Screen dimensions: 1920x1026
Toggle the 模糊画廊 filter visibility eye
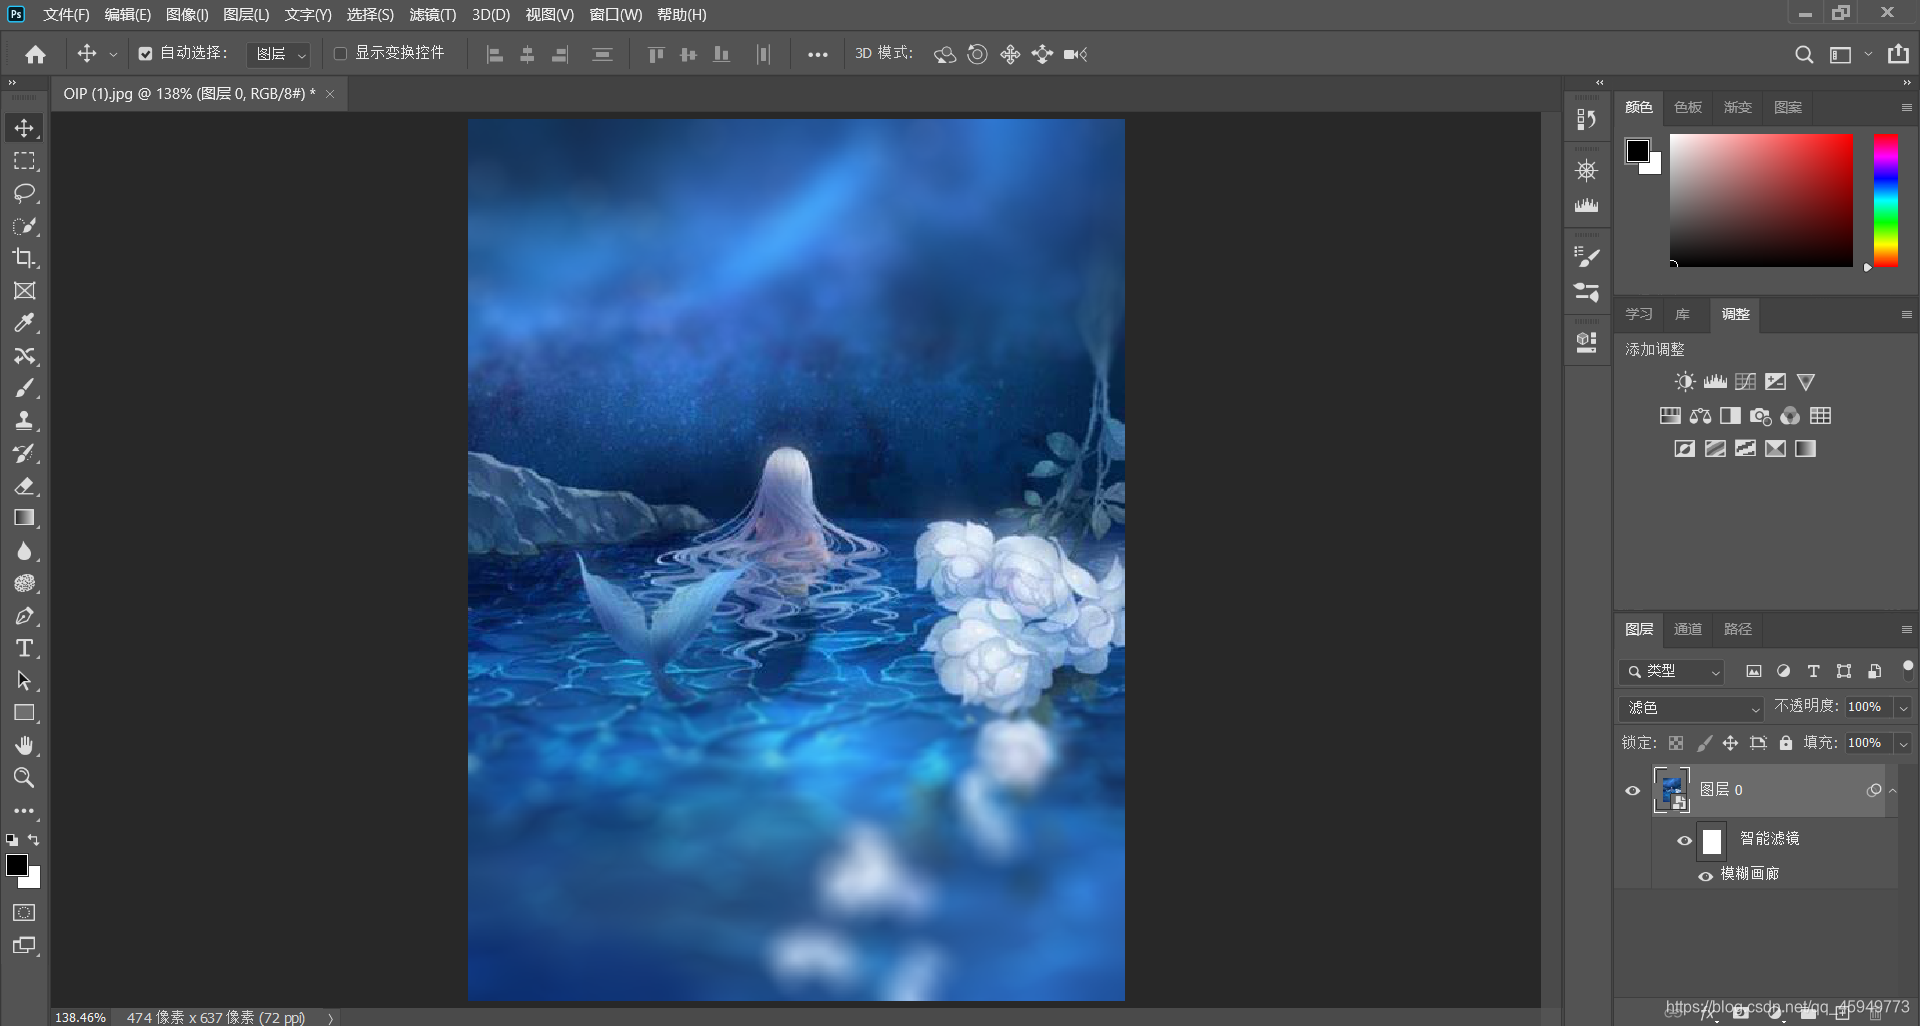click(1706, 876)
